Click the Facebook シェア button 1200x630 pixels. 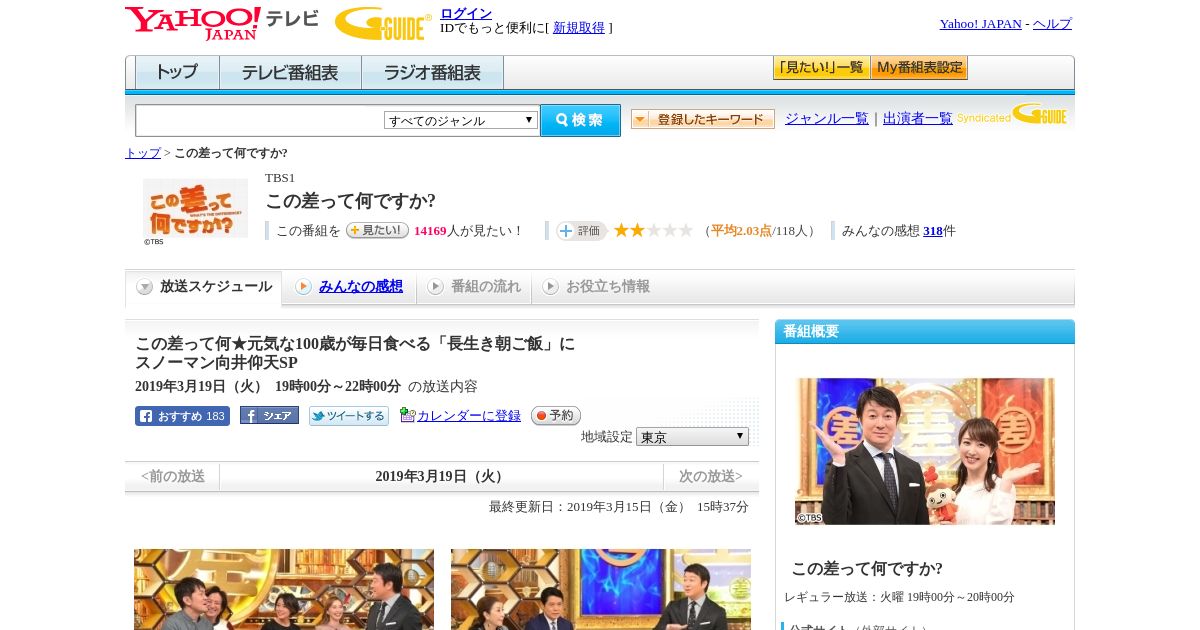(269, 416)
